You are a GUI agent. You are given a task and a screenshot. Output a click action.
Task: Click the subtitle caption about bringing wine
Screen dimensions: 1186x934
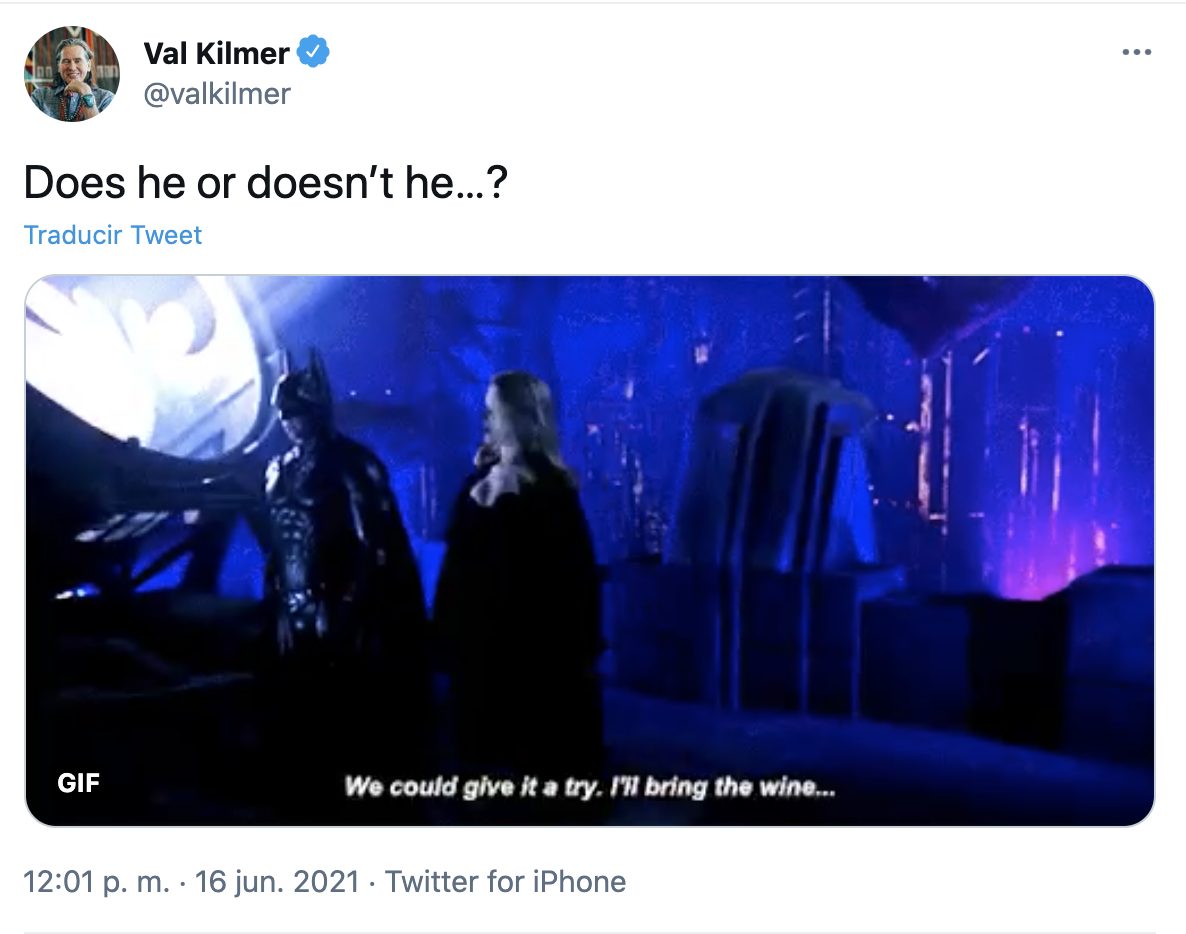pos(590,787)
